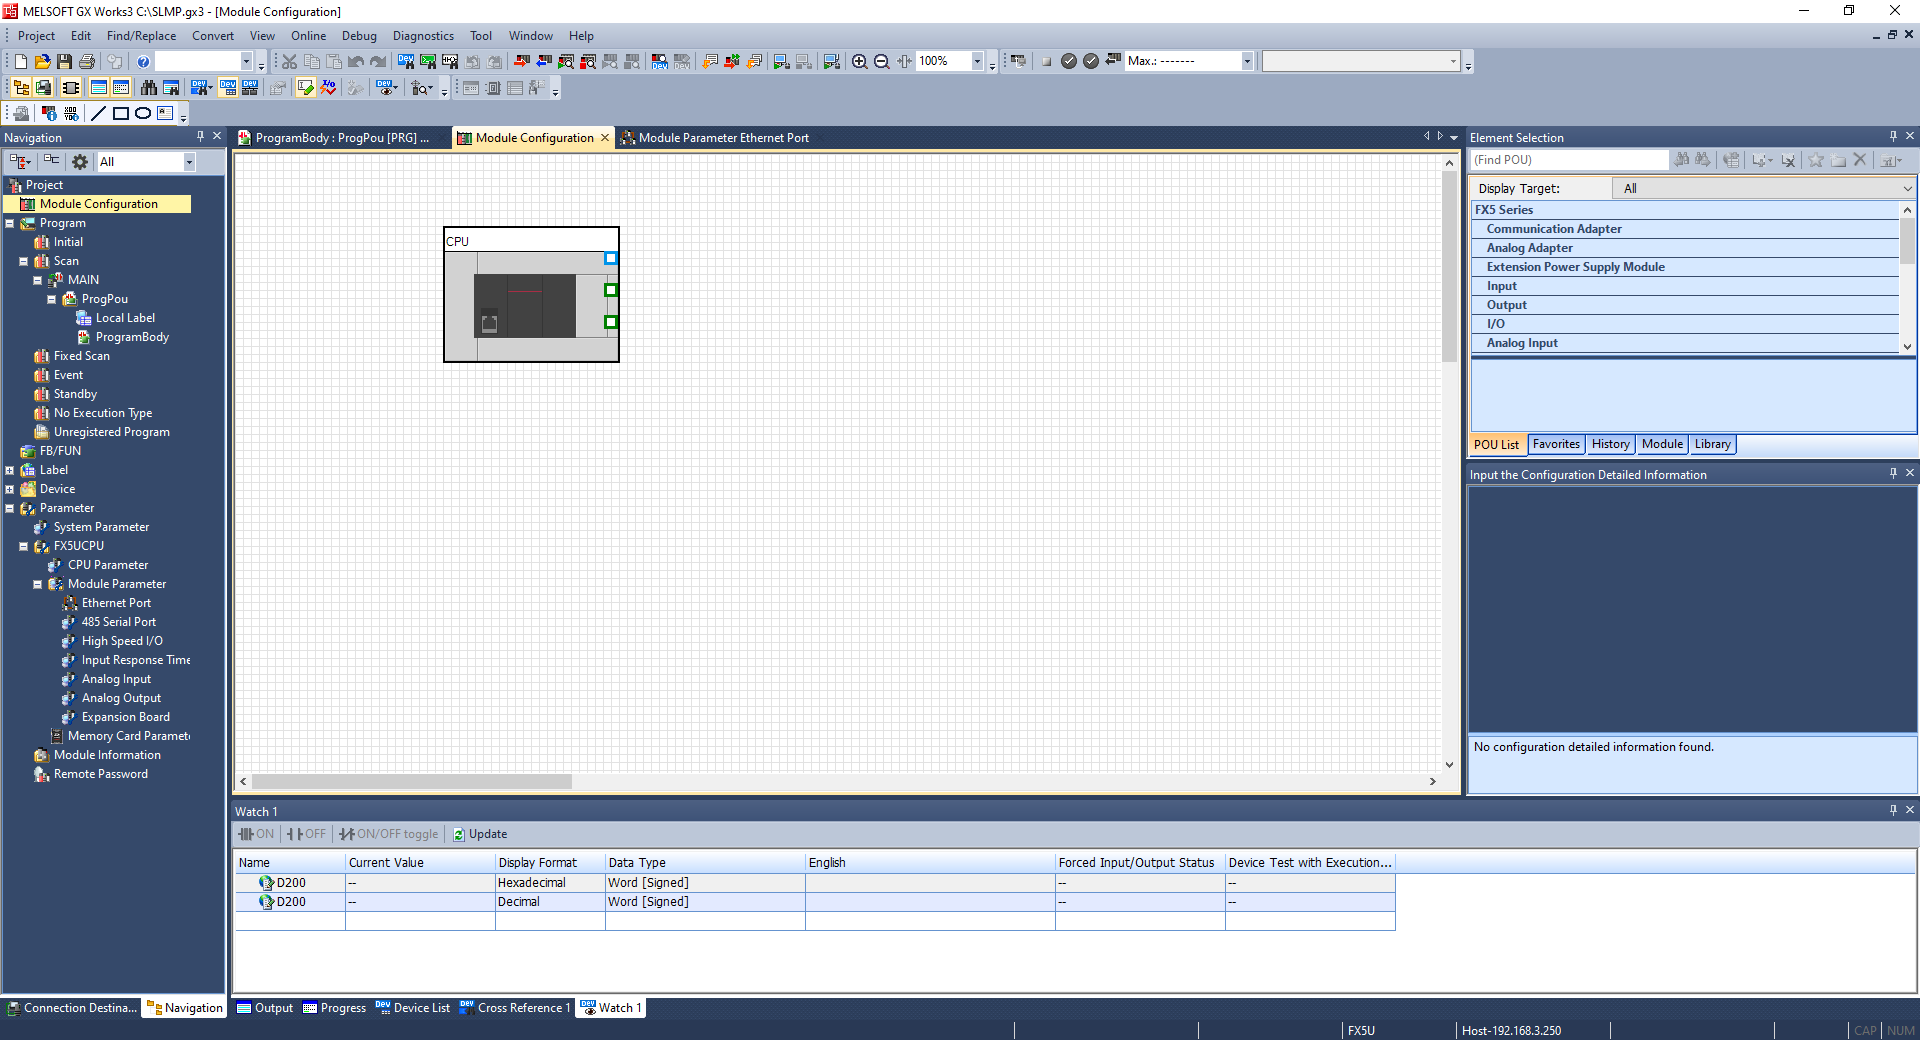The height and width of the screenshot is (1040, 1920).
Task: Select the Rectangle drawing tool
Action: tap(121, 113)
